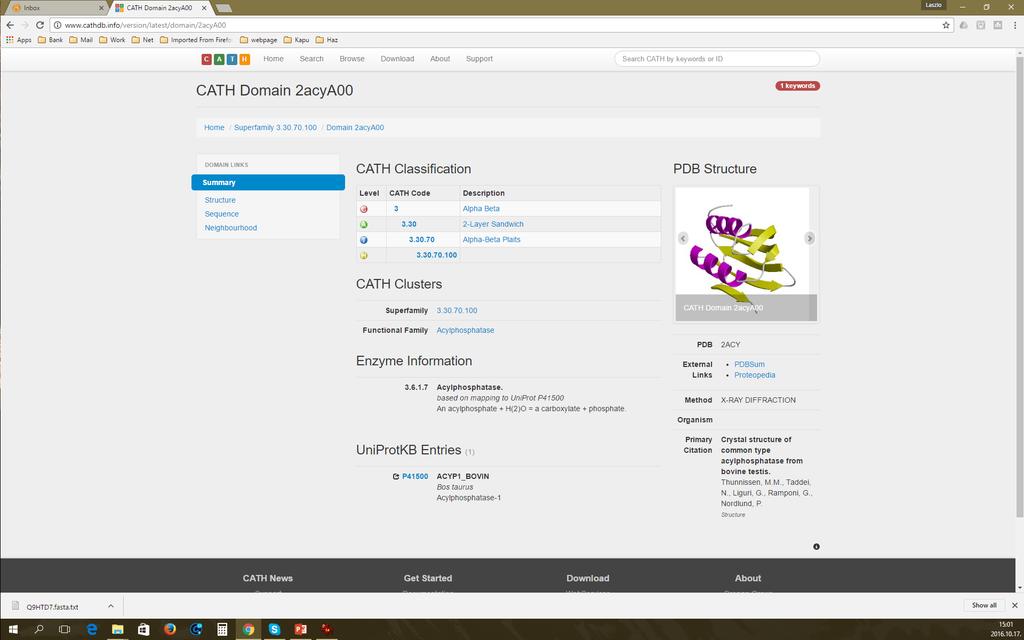This screenshot has width=1024, height=640.
Task: Click the Windows Store taskbar icon
Action: (x=144, y=630)
